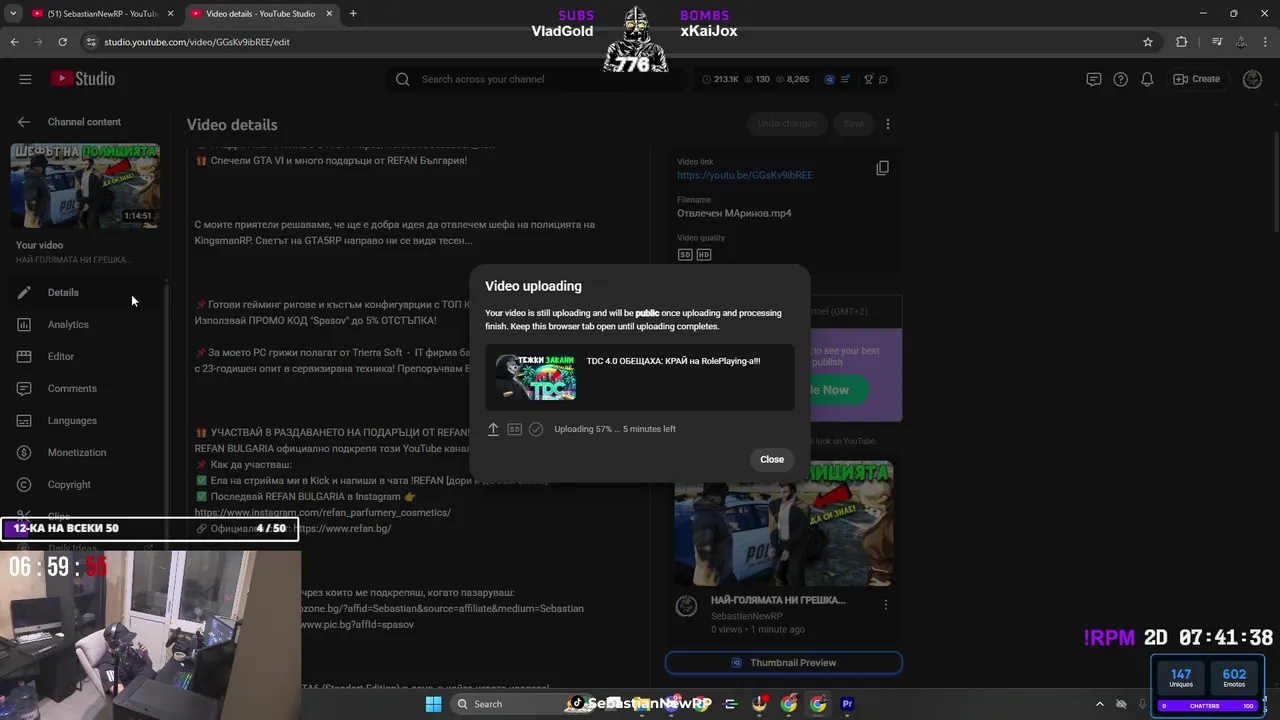Show hidden system tray icons
Screen dimensions: 1280x720
click(1099, 704)
